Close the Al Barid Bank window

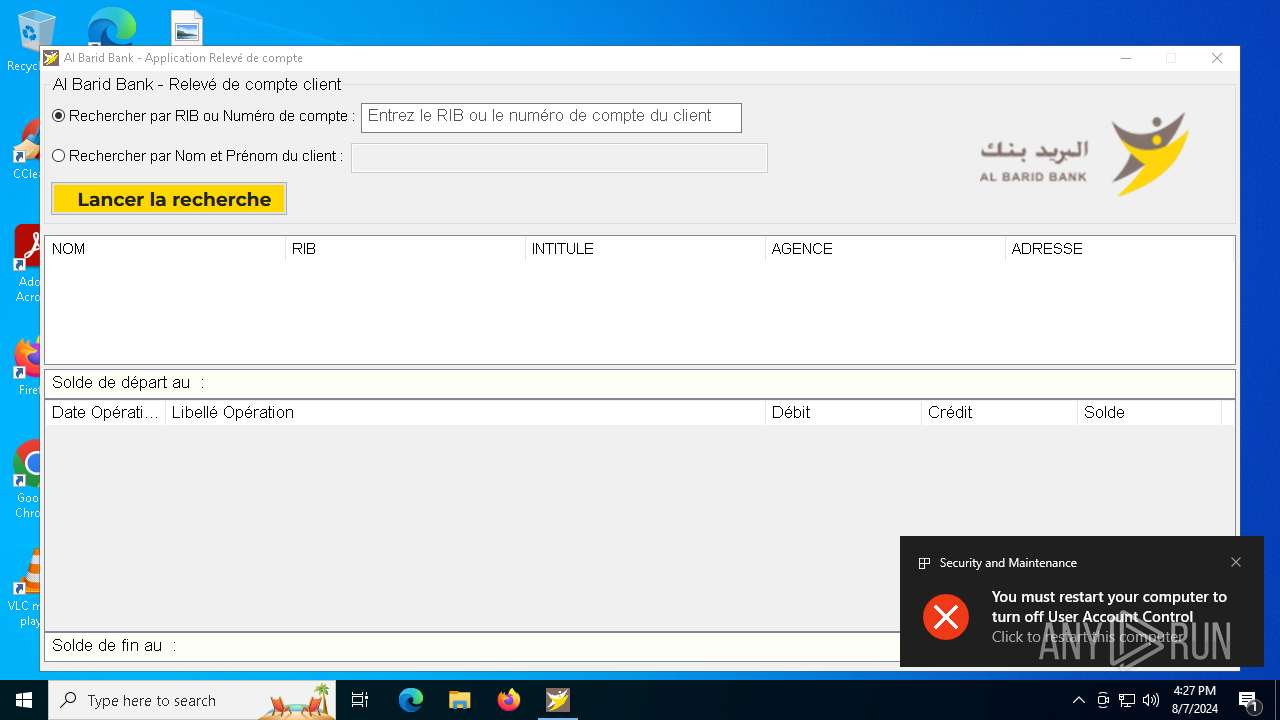pos(1217,58)
